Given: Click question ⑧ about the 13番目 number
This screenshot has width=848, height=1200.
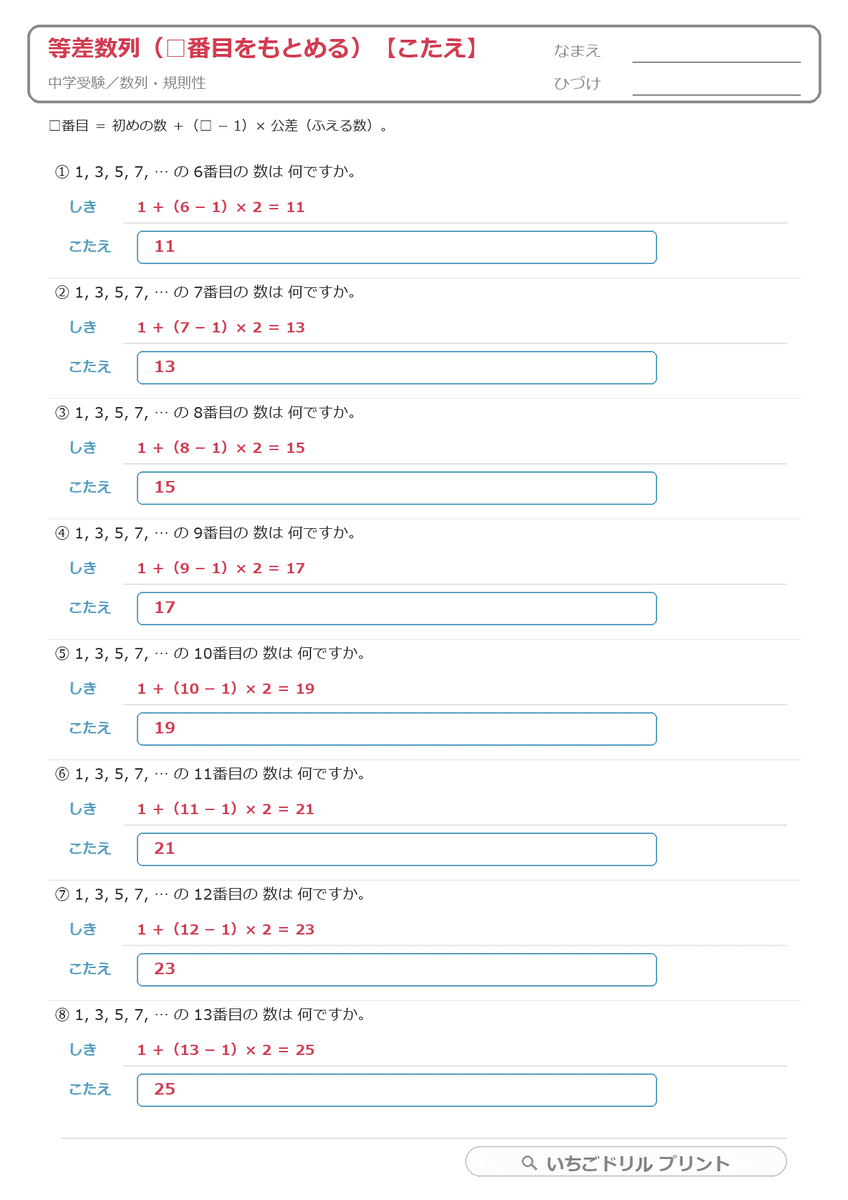Looking at the screenshot, I should click(x=210, y=1014).
